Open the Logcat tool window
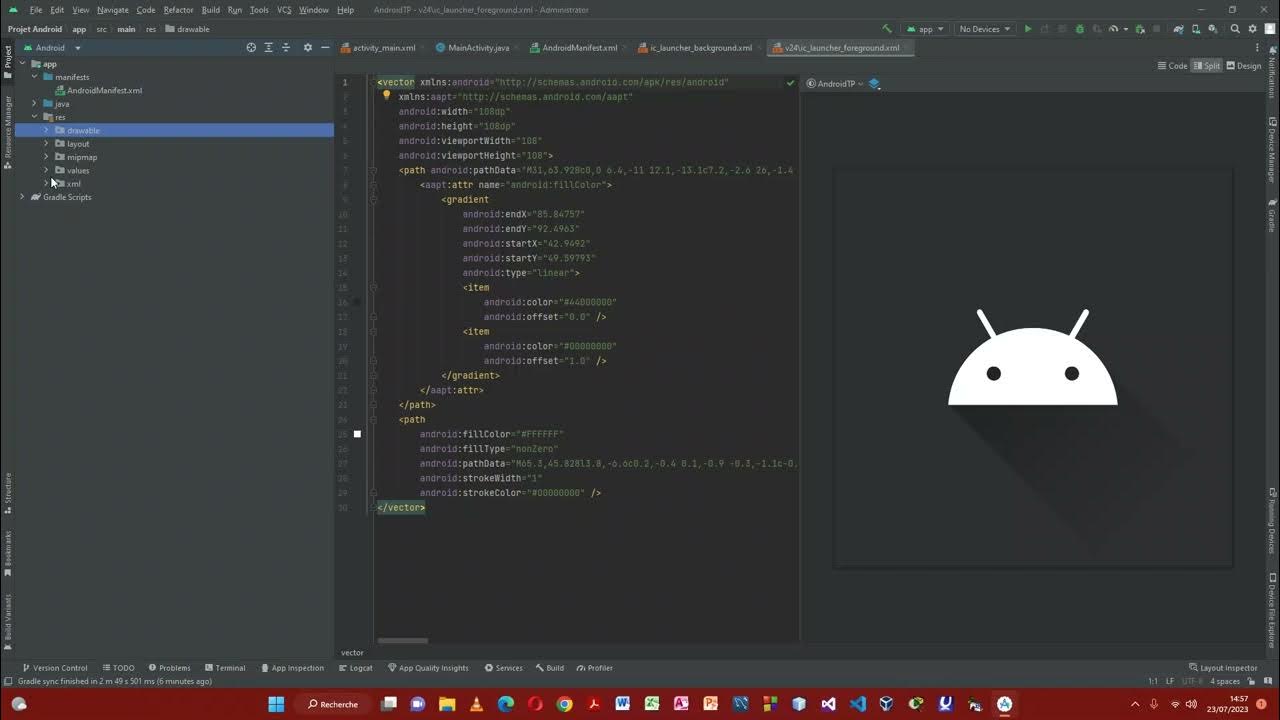 [356, 668]
